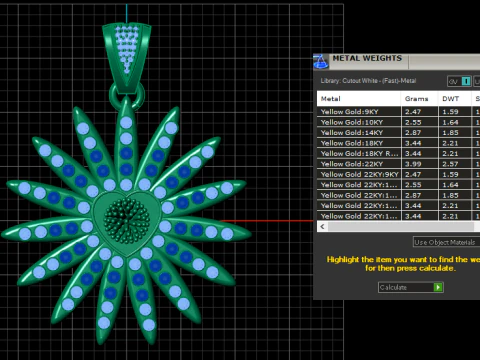The image size is (480, 360).
Task: Click the Metal Weights scale icon
Action: tap(321, 62)
